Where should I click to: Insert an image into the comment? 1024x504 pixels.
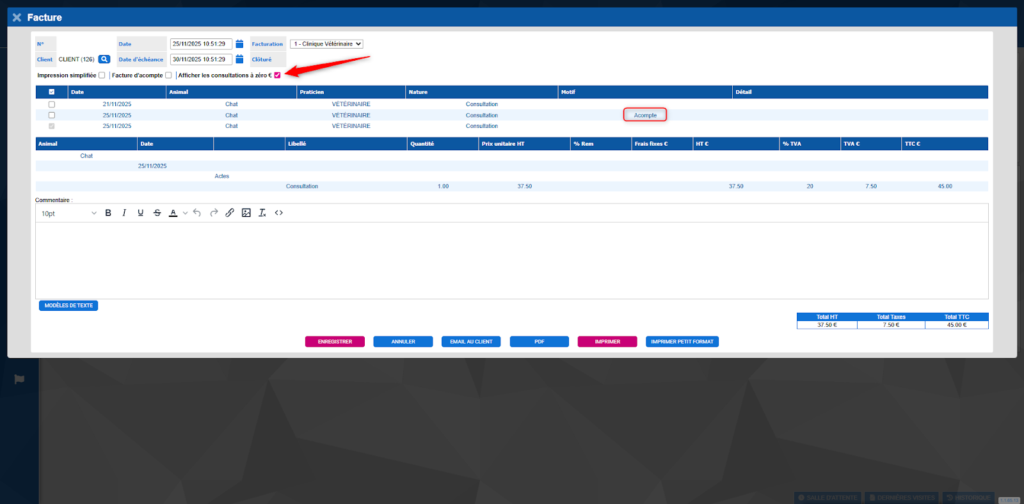(246, 213)
